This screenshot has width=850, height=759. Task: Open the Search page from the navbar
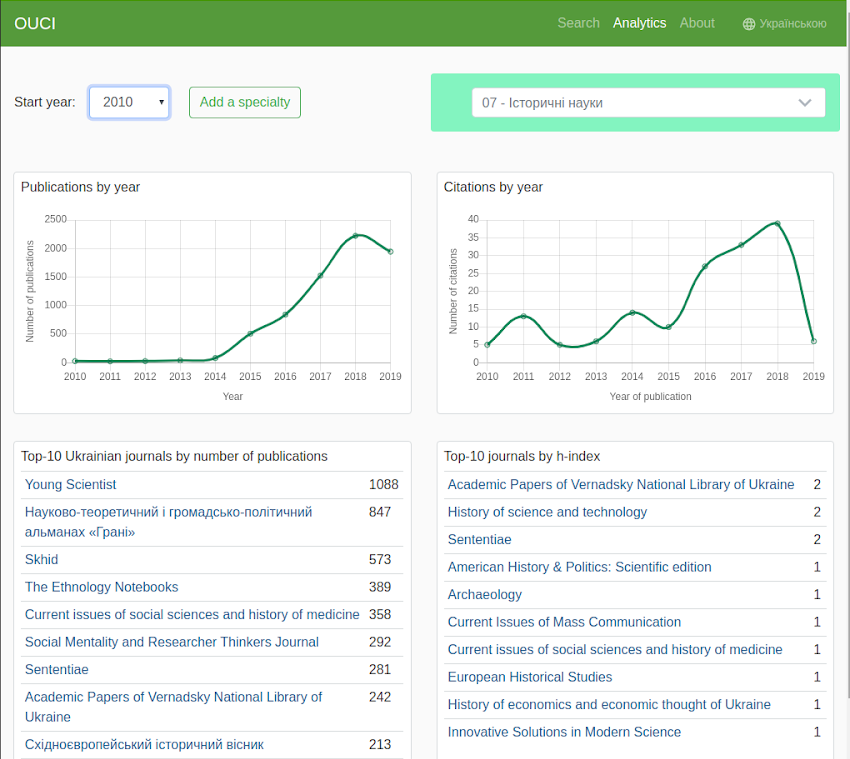[x=578, y=22]
